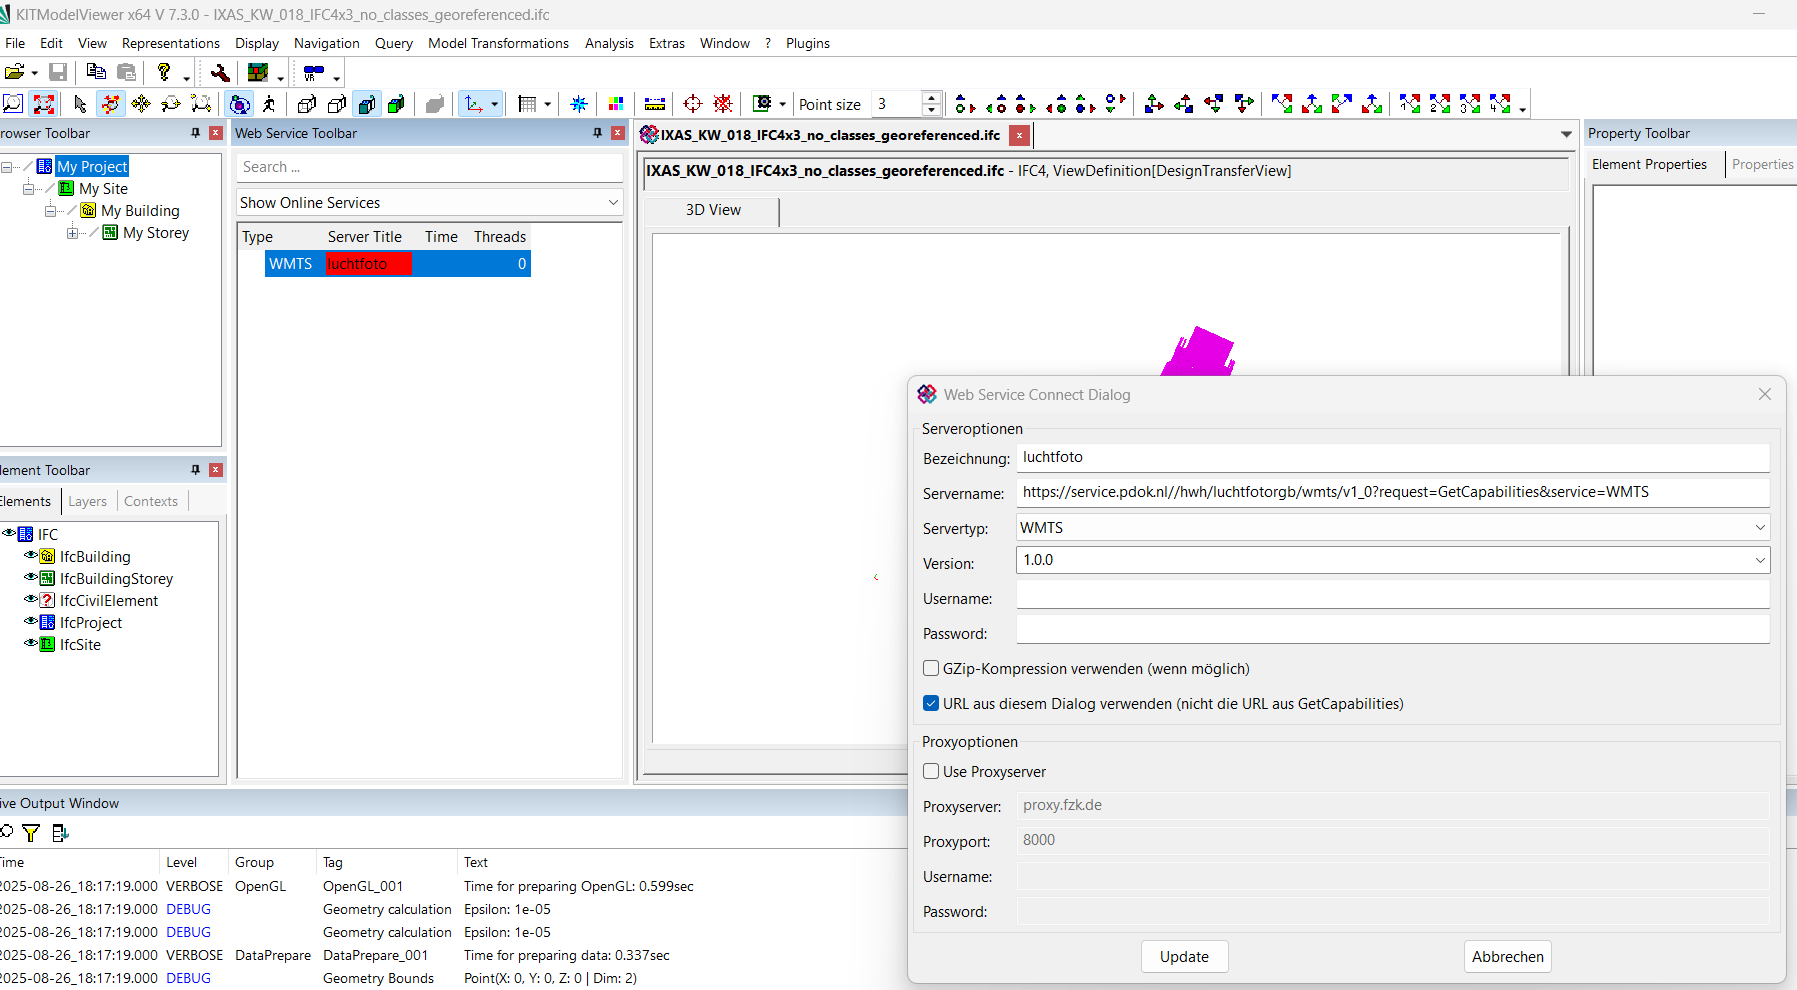Activate the walking person navigation mode

(269, 104)
